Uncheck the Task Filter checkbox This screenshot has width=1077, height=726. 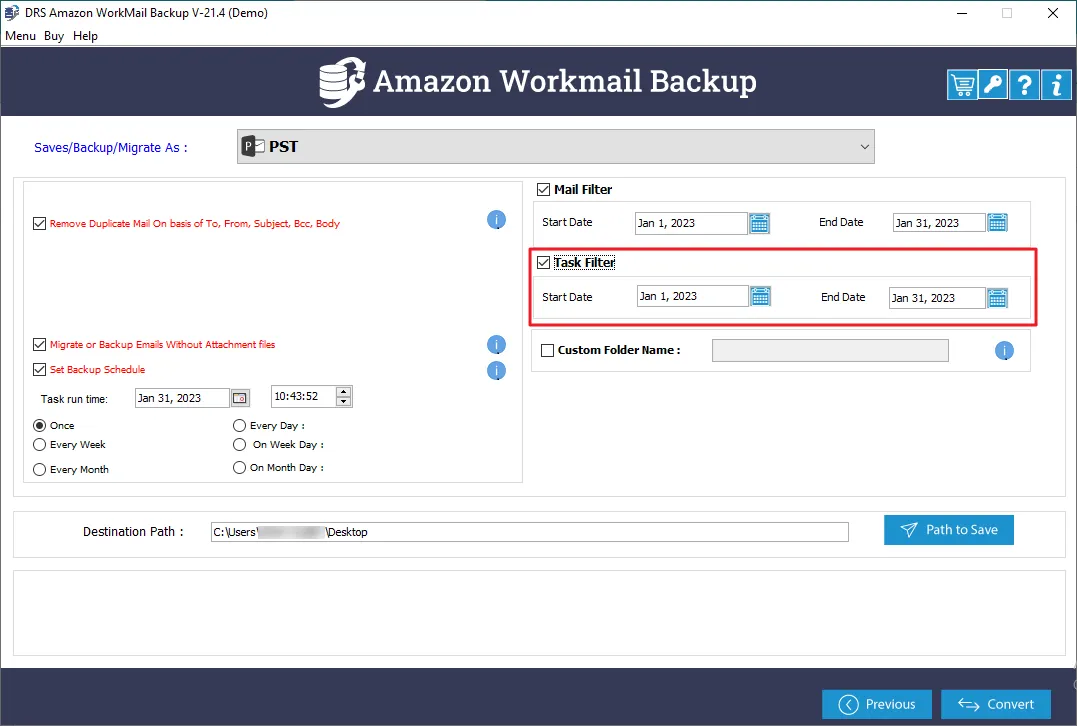coord(543,262)
